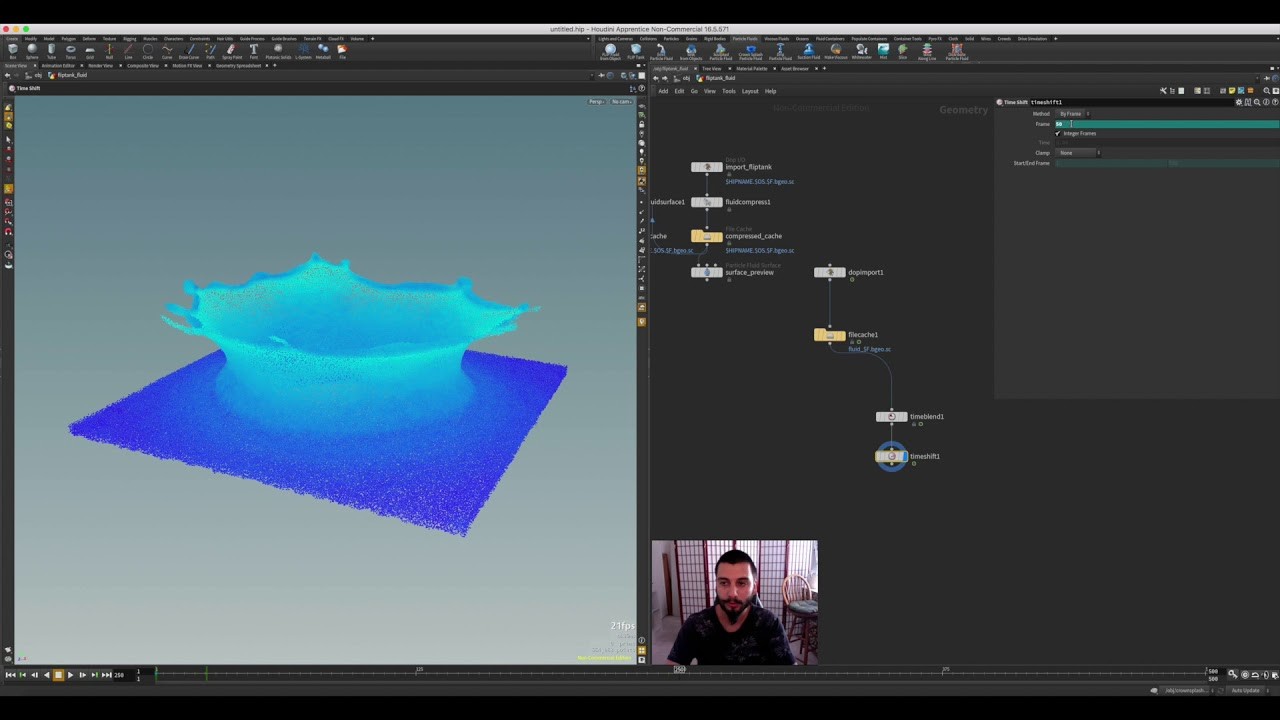
Task: Open the Method By Frame dropdown
Action: coord(1072,114)
